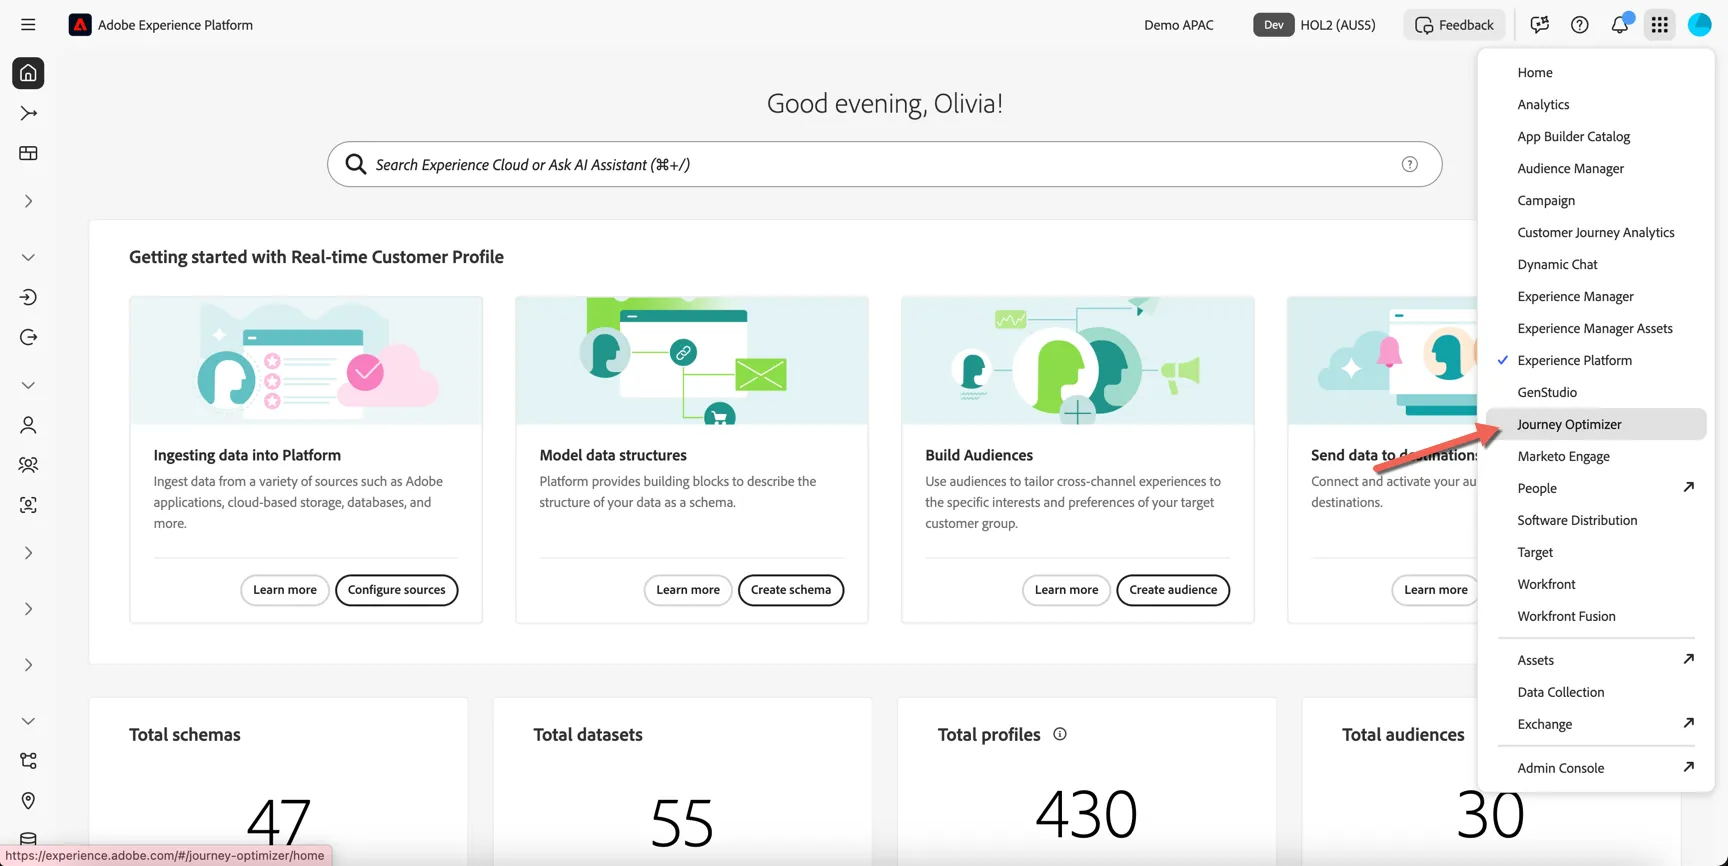Click Learn more under Build Audiences
Viewport: 1728px width, 866px height.
point(1066,590)
